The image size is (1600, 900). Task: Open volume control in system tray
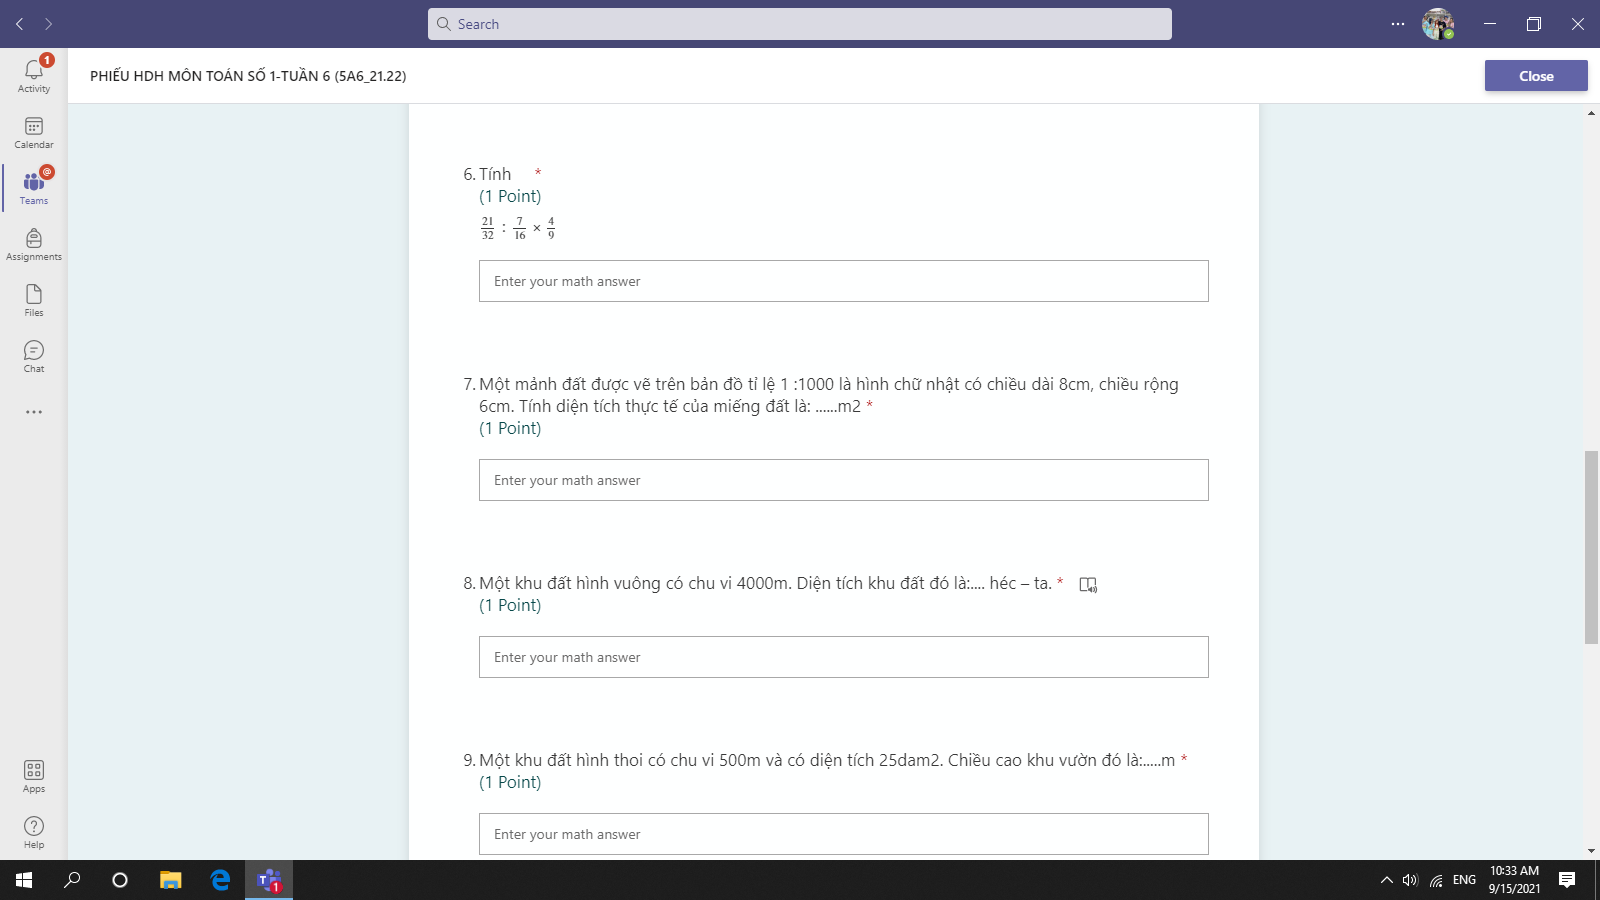pyautogui.click(x=1410, y=880)
